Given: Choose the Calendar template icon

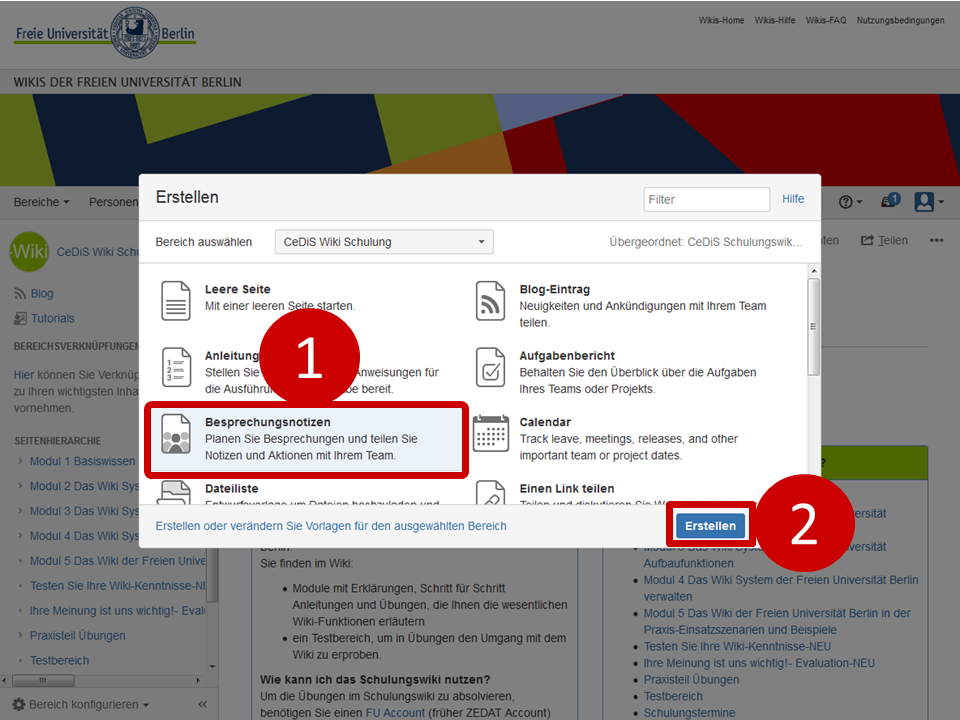Looking at the screenshot, I should point(490,433).
